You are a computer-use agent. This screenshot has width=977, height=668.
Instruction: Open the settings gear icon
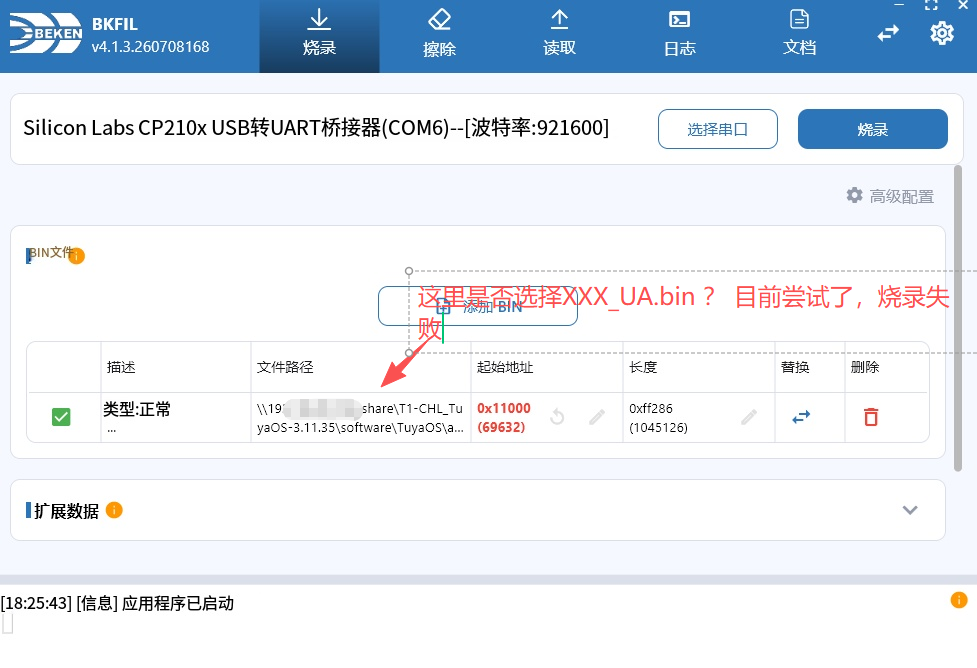(x=941, y=33)
